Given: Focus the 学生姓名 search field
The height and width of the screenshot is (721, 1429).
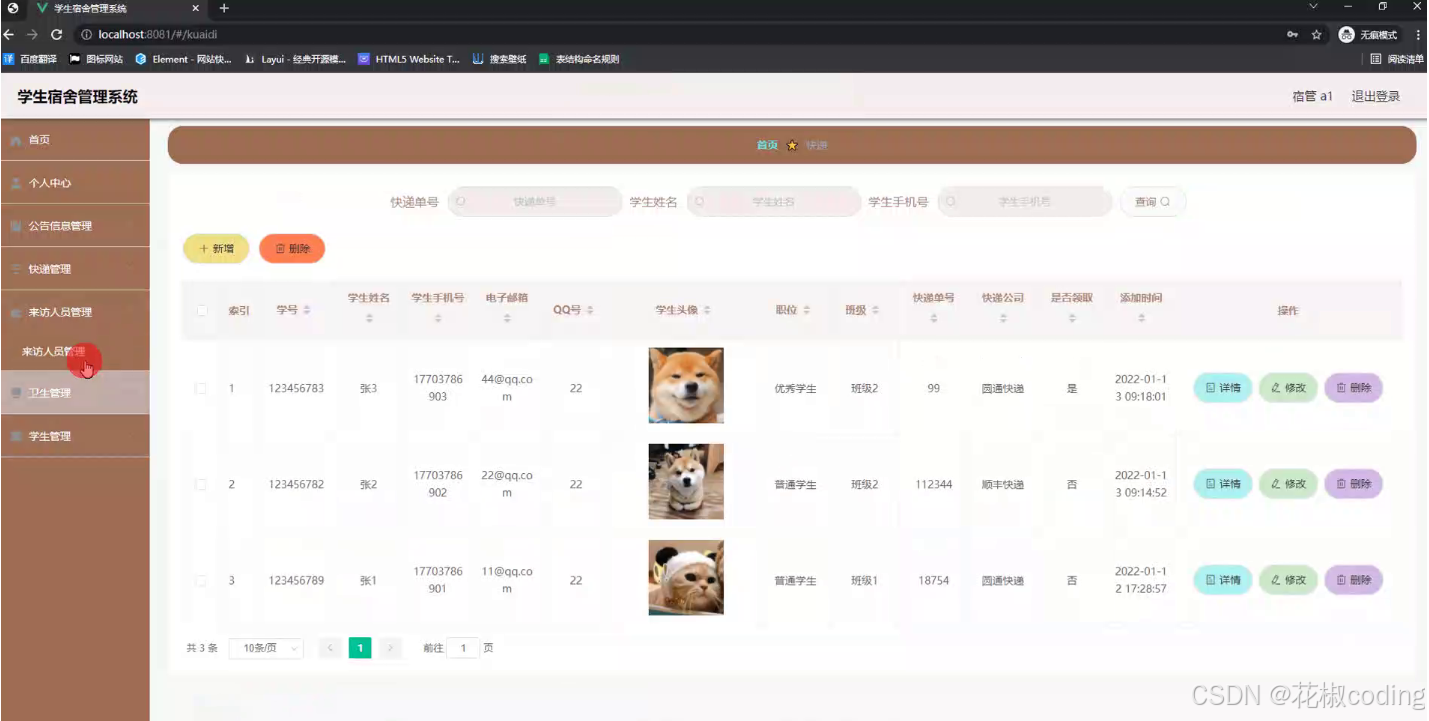Looking at the screenshot, I should tap(774, 202).
